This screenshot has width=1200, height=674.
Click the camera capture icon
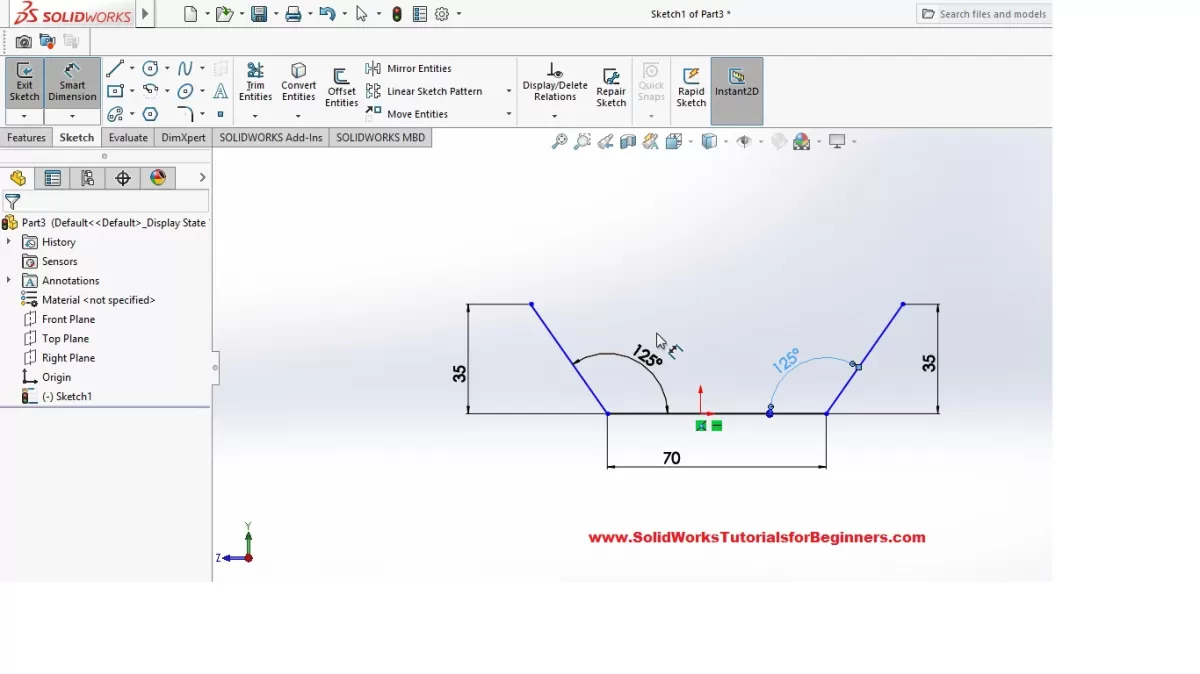coord(23,42)
